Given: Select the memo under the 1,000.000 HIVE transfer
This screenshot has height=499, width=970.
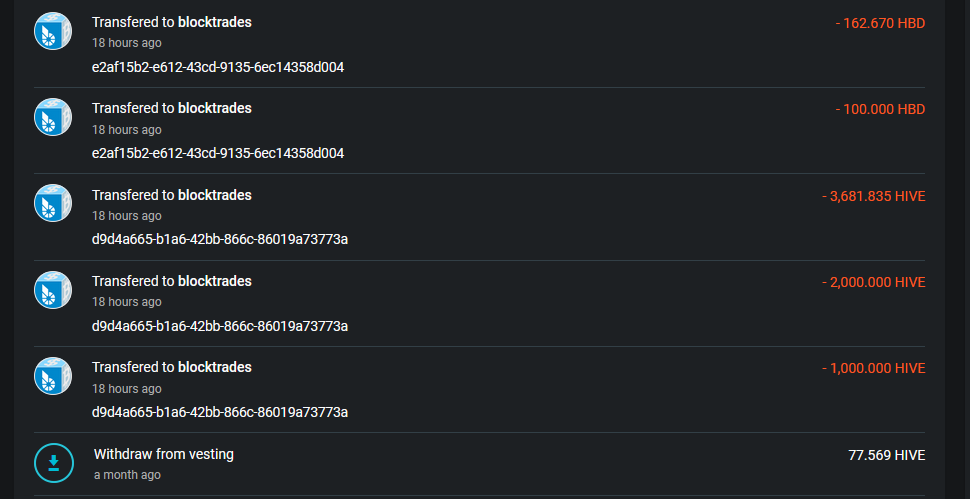Looking at the screenshot, I should click(x=220, y=412).
